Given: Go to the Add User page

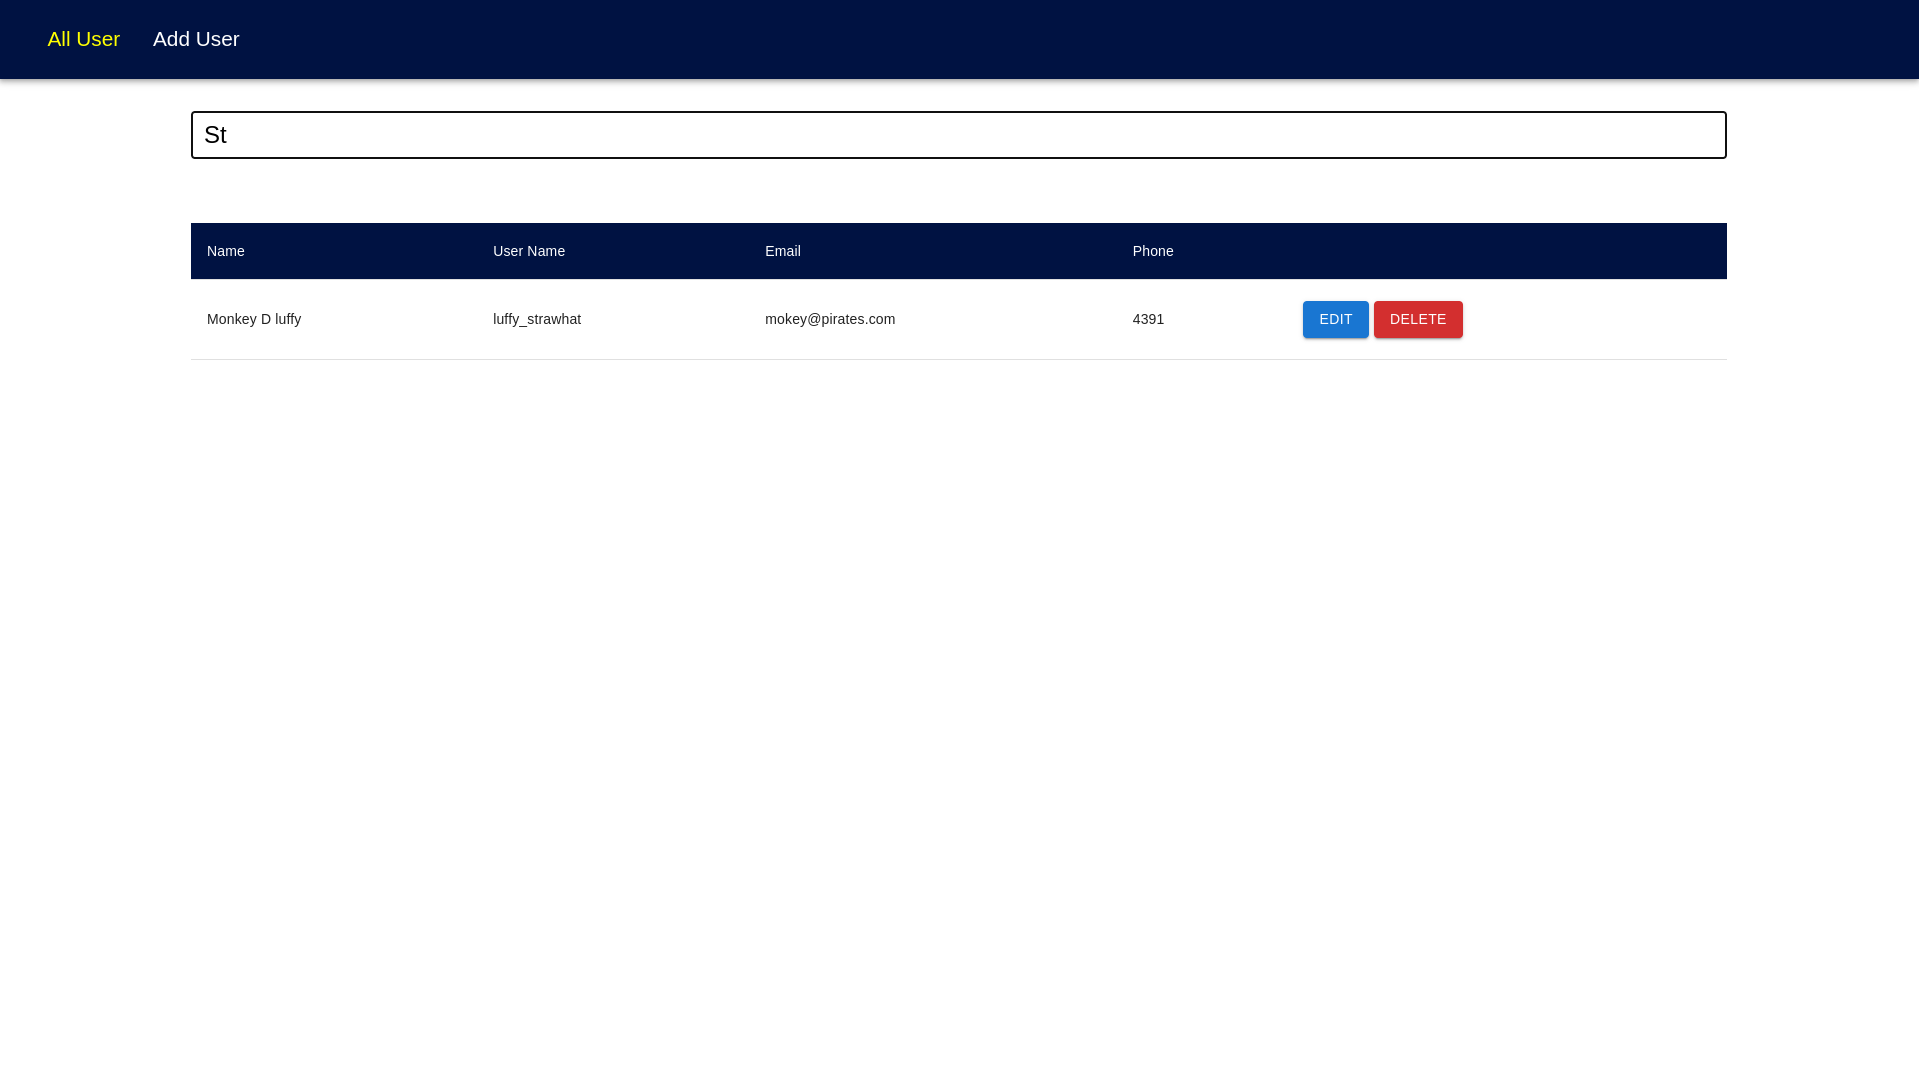Looking at the screenshot, I should [196, 39].
